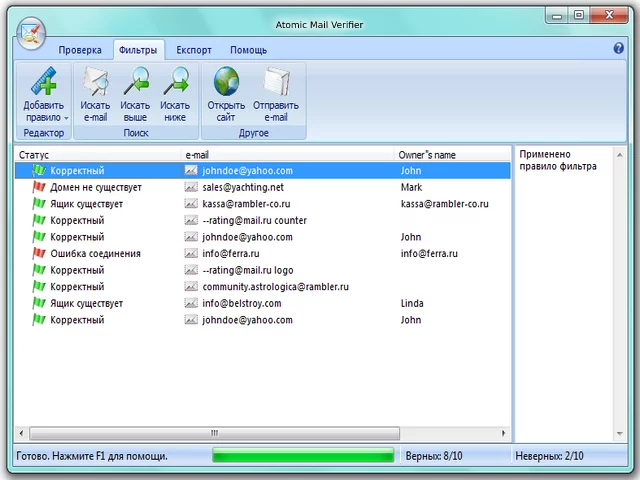The height and width of the screenshot is (480, 640).
Task: Click the Готово status bar message
Action: tap(92, 456)
